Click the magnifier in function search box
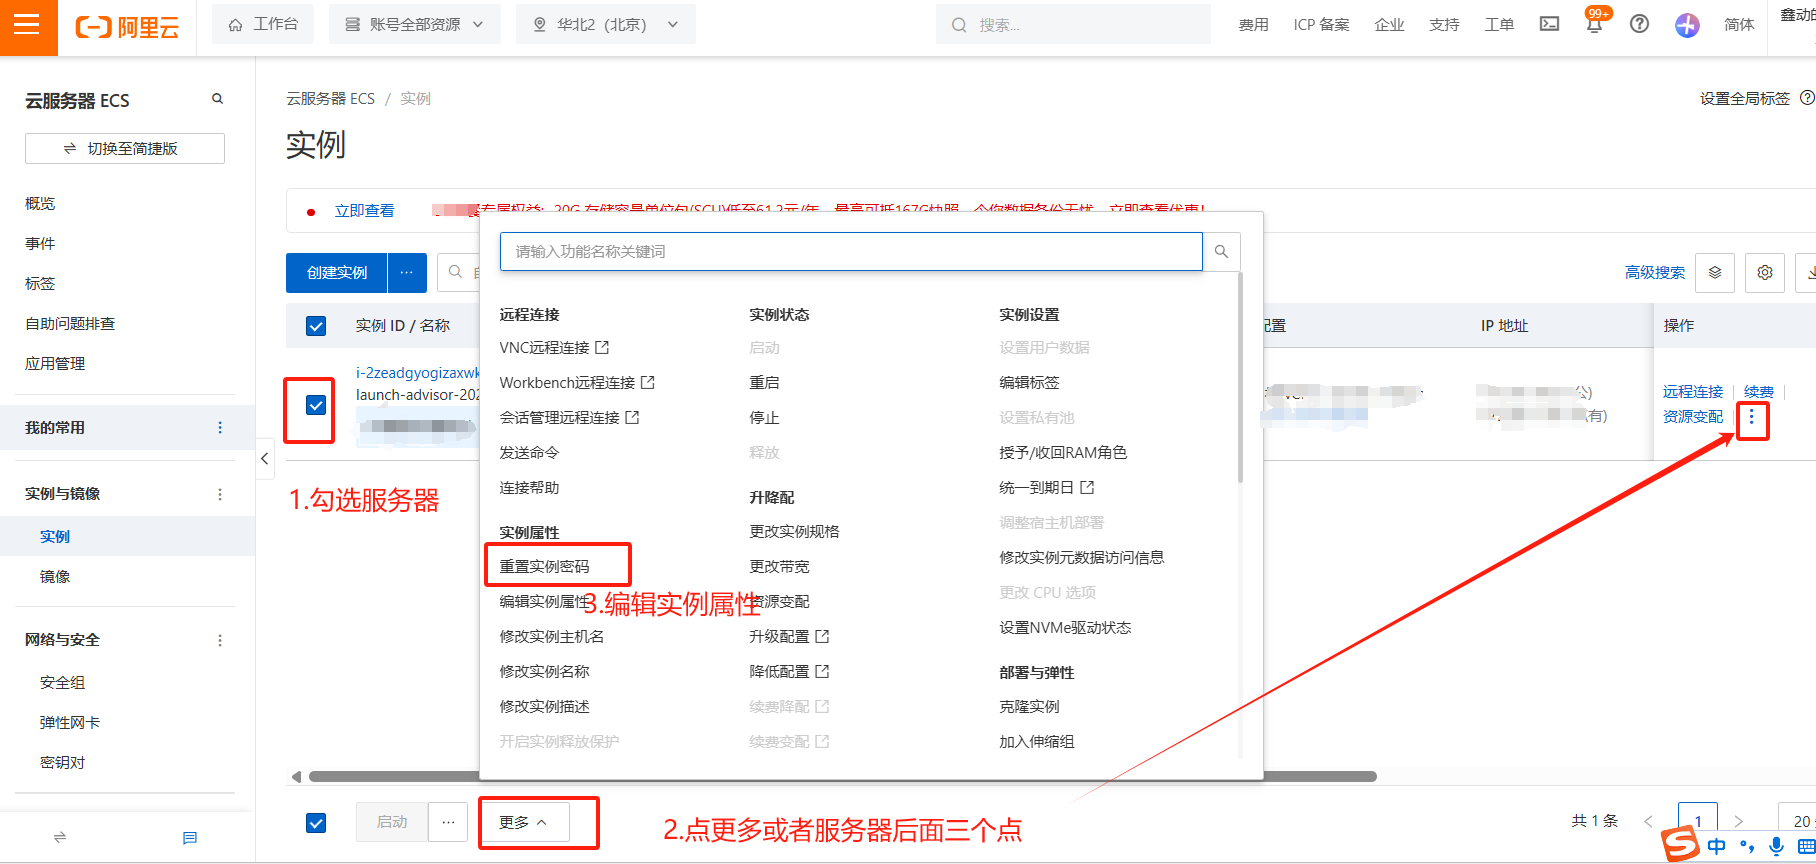This screenshot has width=1816, height=864. [1221, 252]
